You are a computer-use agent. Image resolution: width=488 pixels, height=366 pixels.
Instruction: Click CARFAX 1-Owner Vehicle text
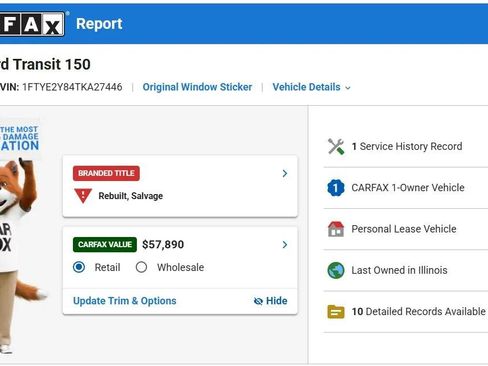coord(408,188)
